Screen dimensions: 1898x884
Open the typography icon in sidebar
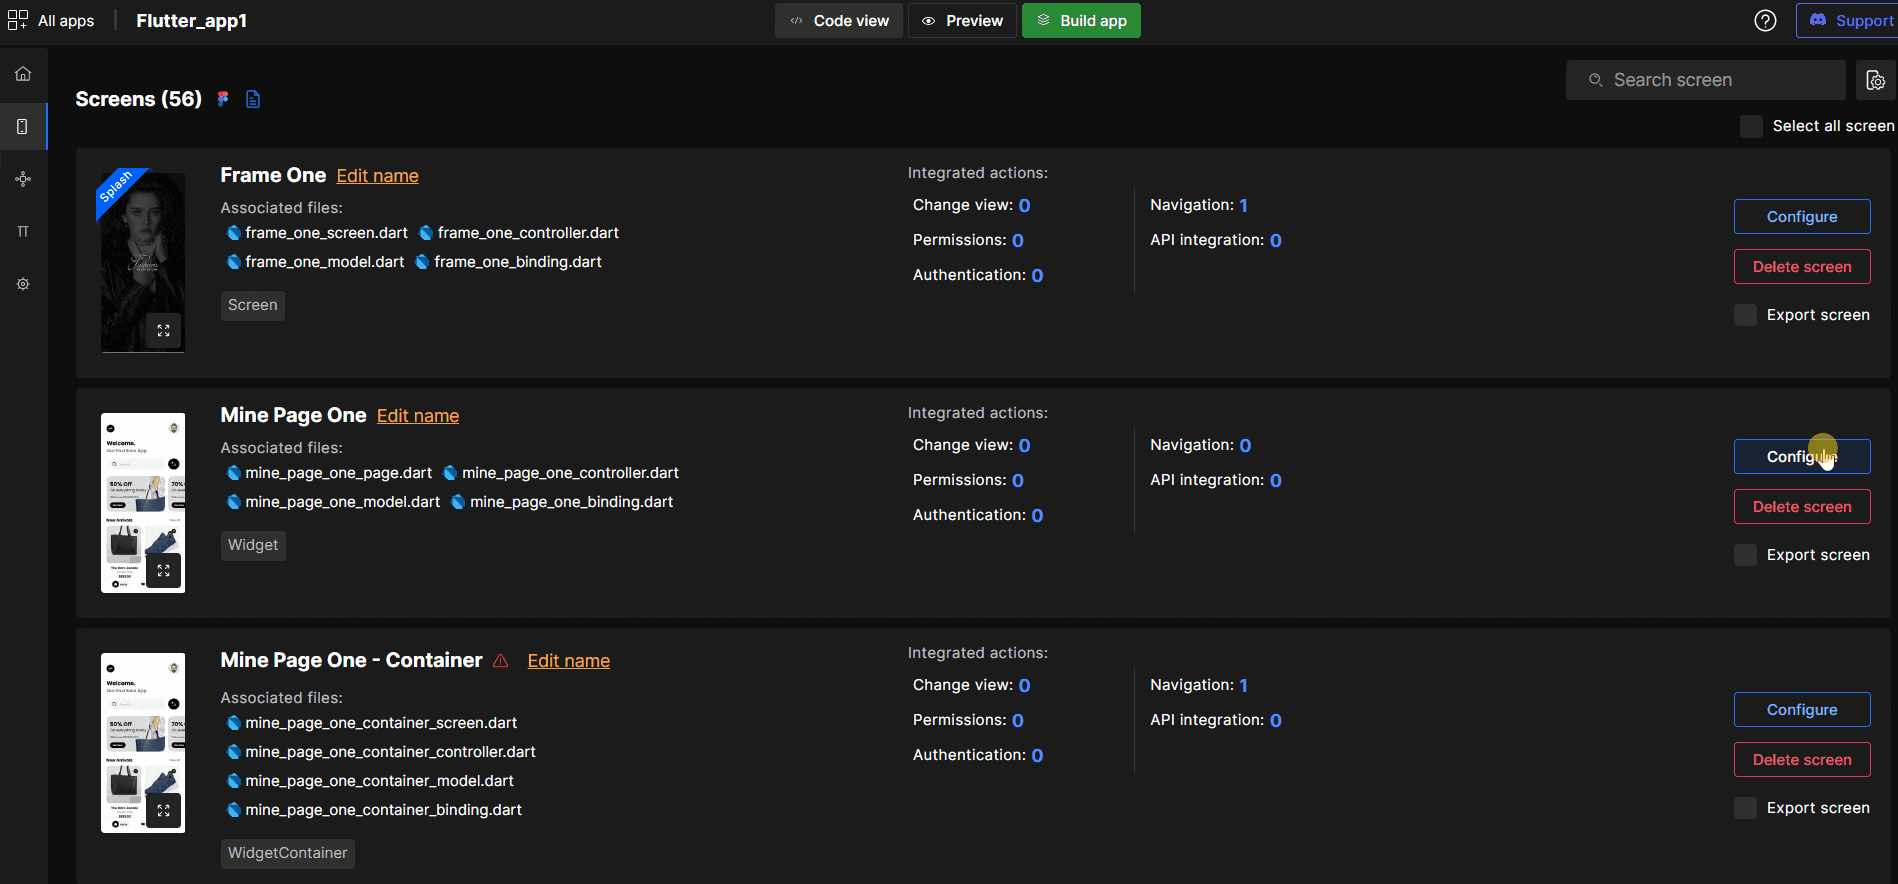[23, 232]
